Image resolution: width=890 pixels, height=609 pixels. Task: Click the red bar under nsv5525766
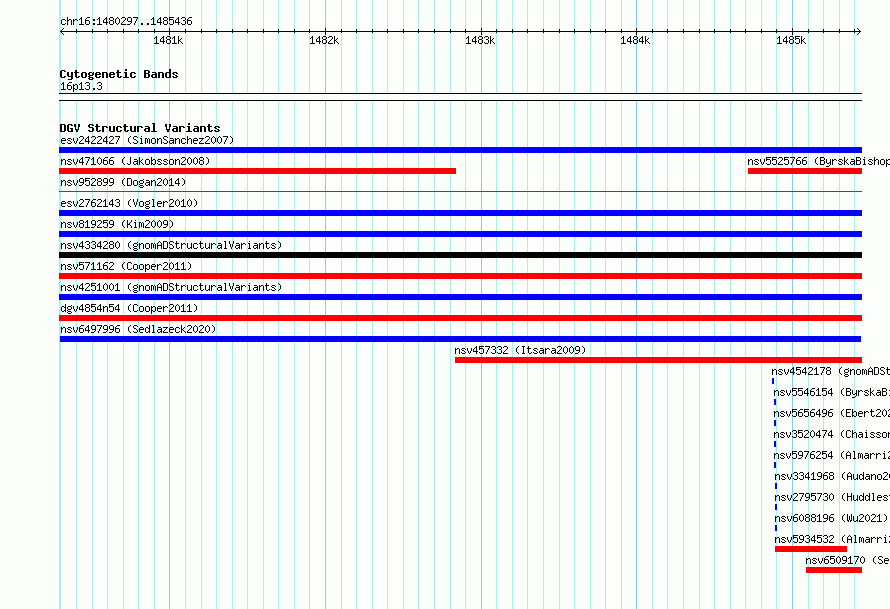pyautogui.click(x=805, y=171)
